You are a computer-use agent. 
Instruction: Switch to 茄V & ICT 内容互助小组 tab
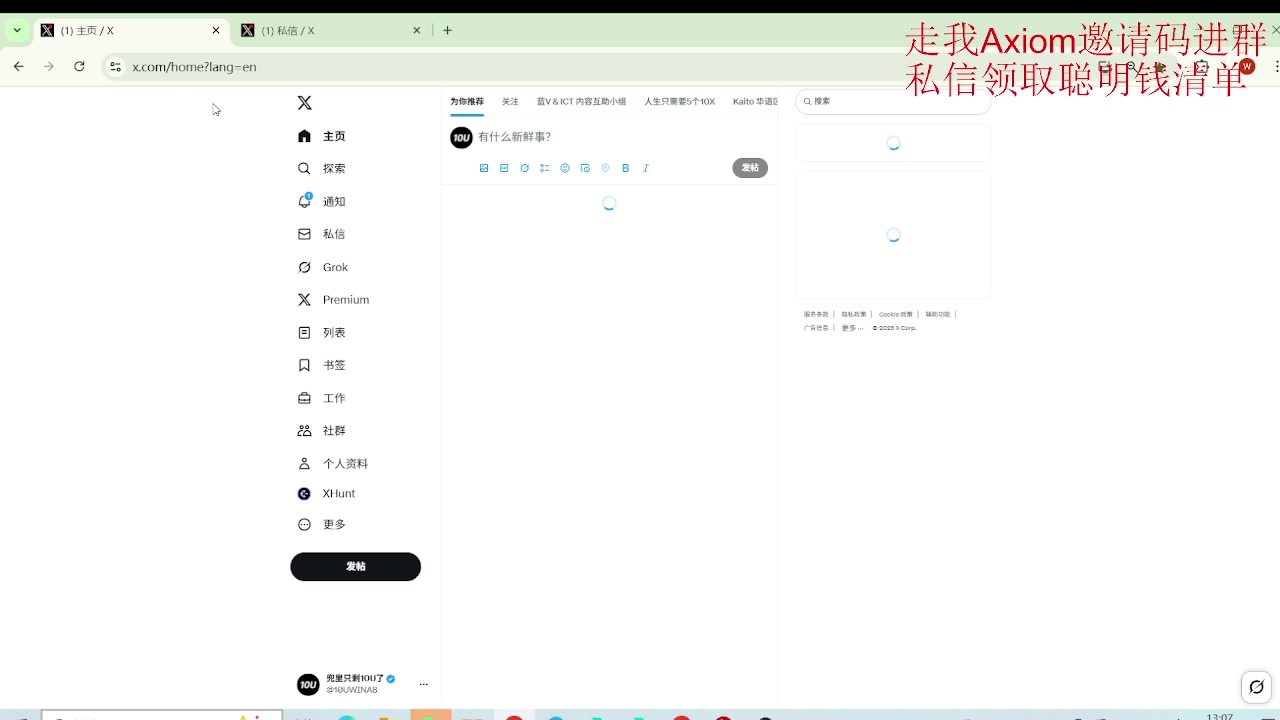(x=581, y=102)
